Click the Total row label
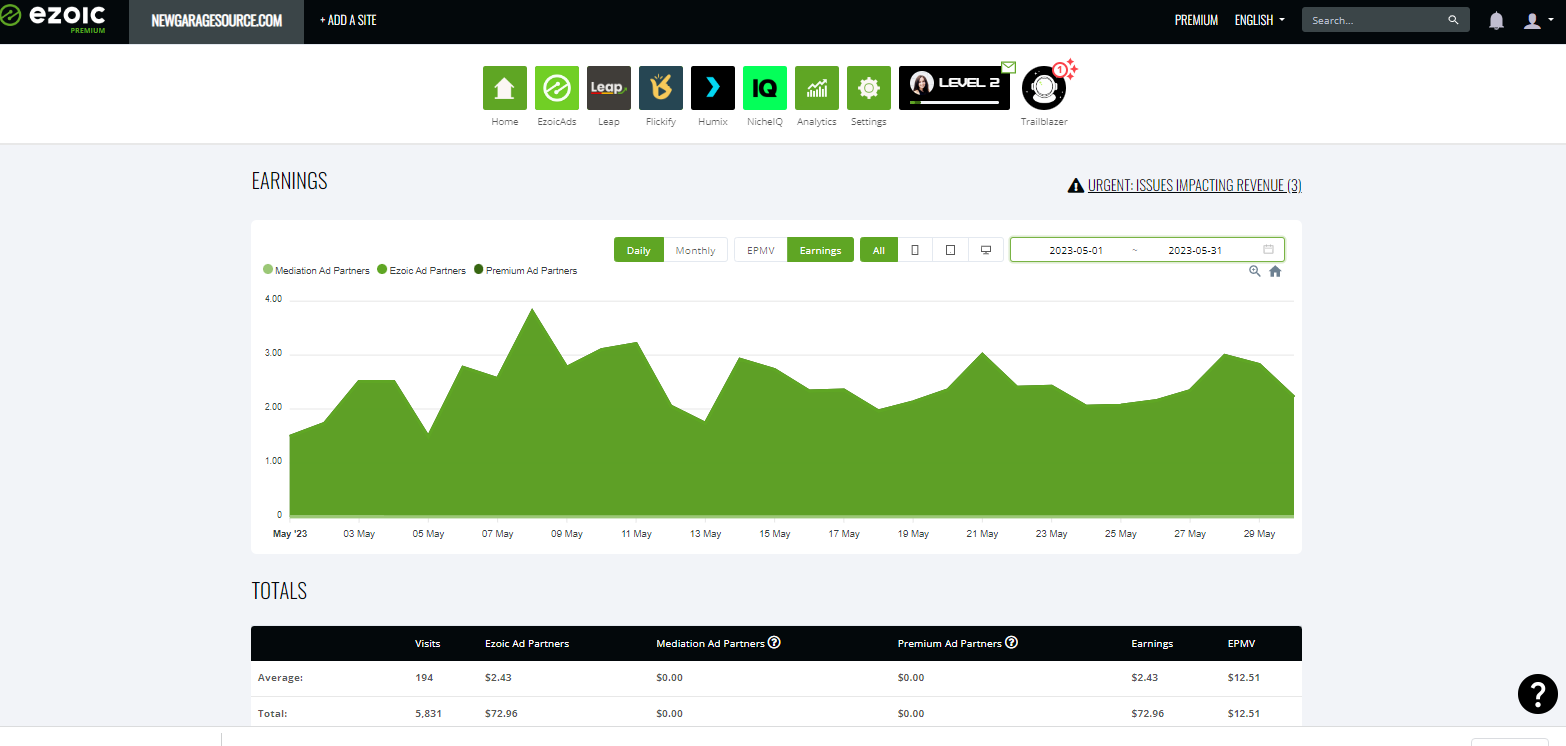The image size is (1566, 746). (x=272, y=714)
